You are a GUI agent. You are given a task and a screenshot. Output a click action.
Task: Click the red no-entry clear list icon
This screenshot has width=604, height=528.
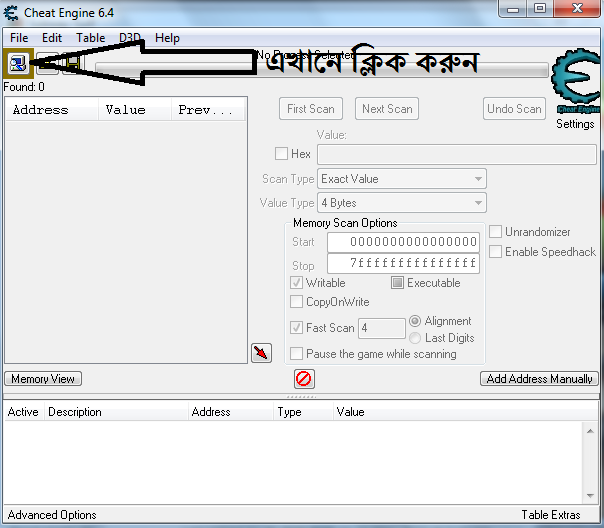click(x=304, y=379)
